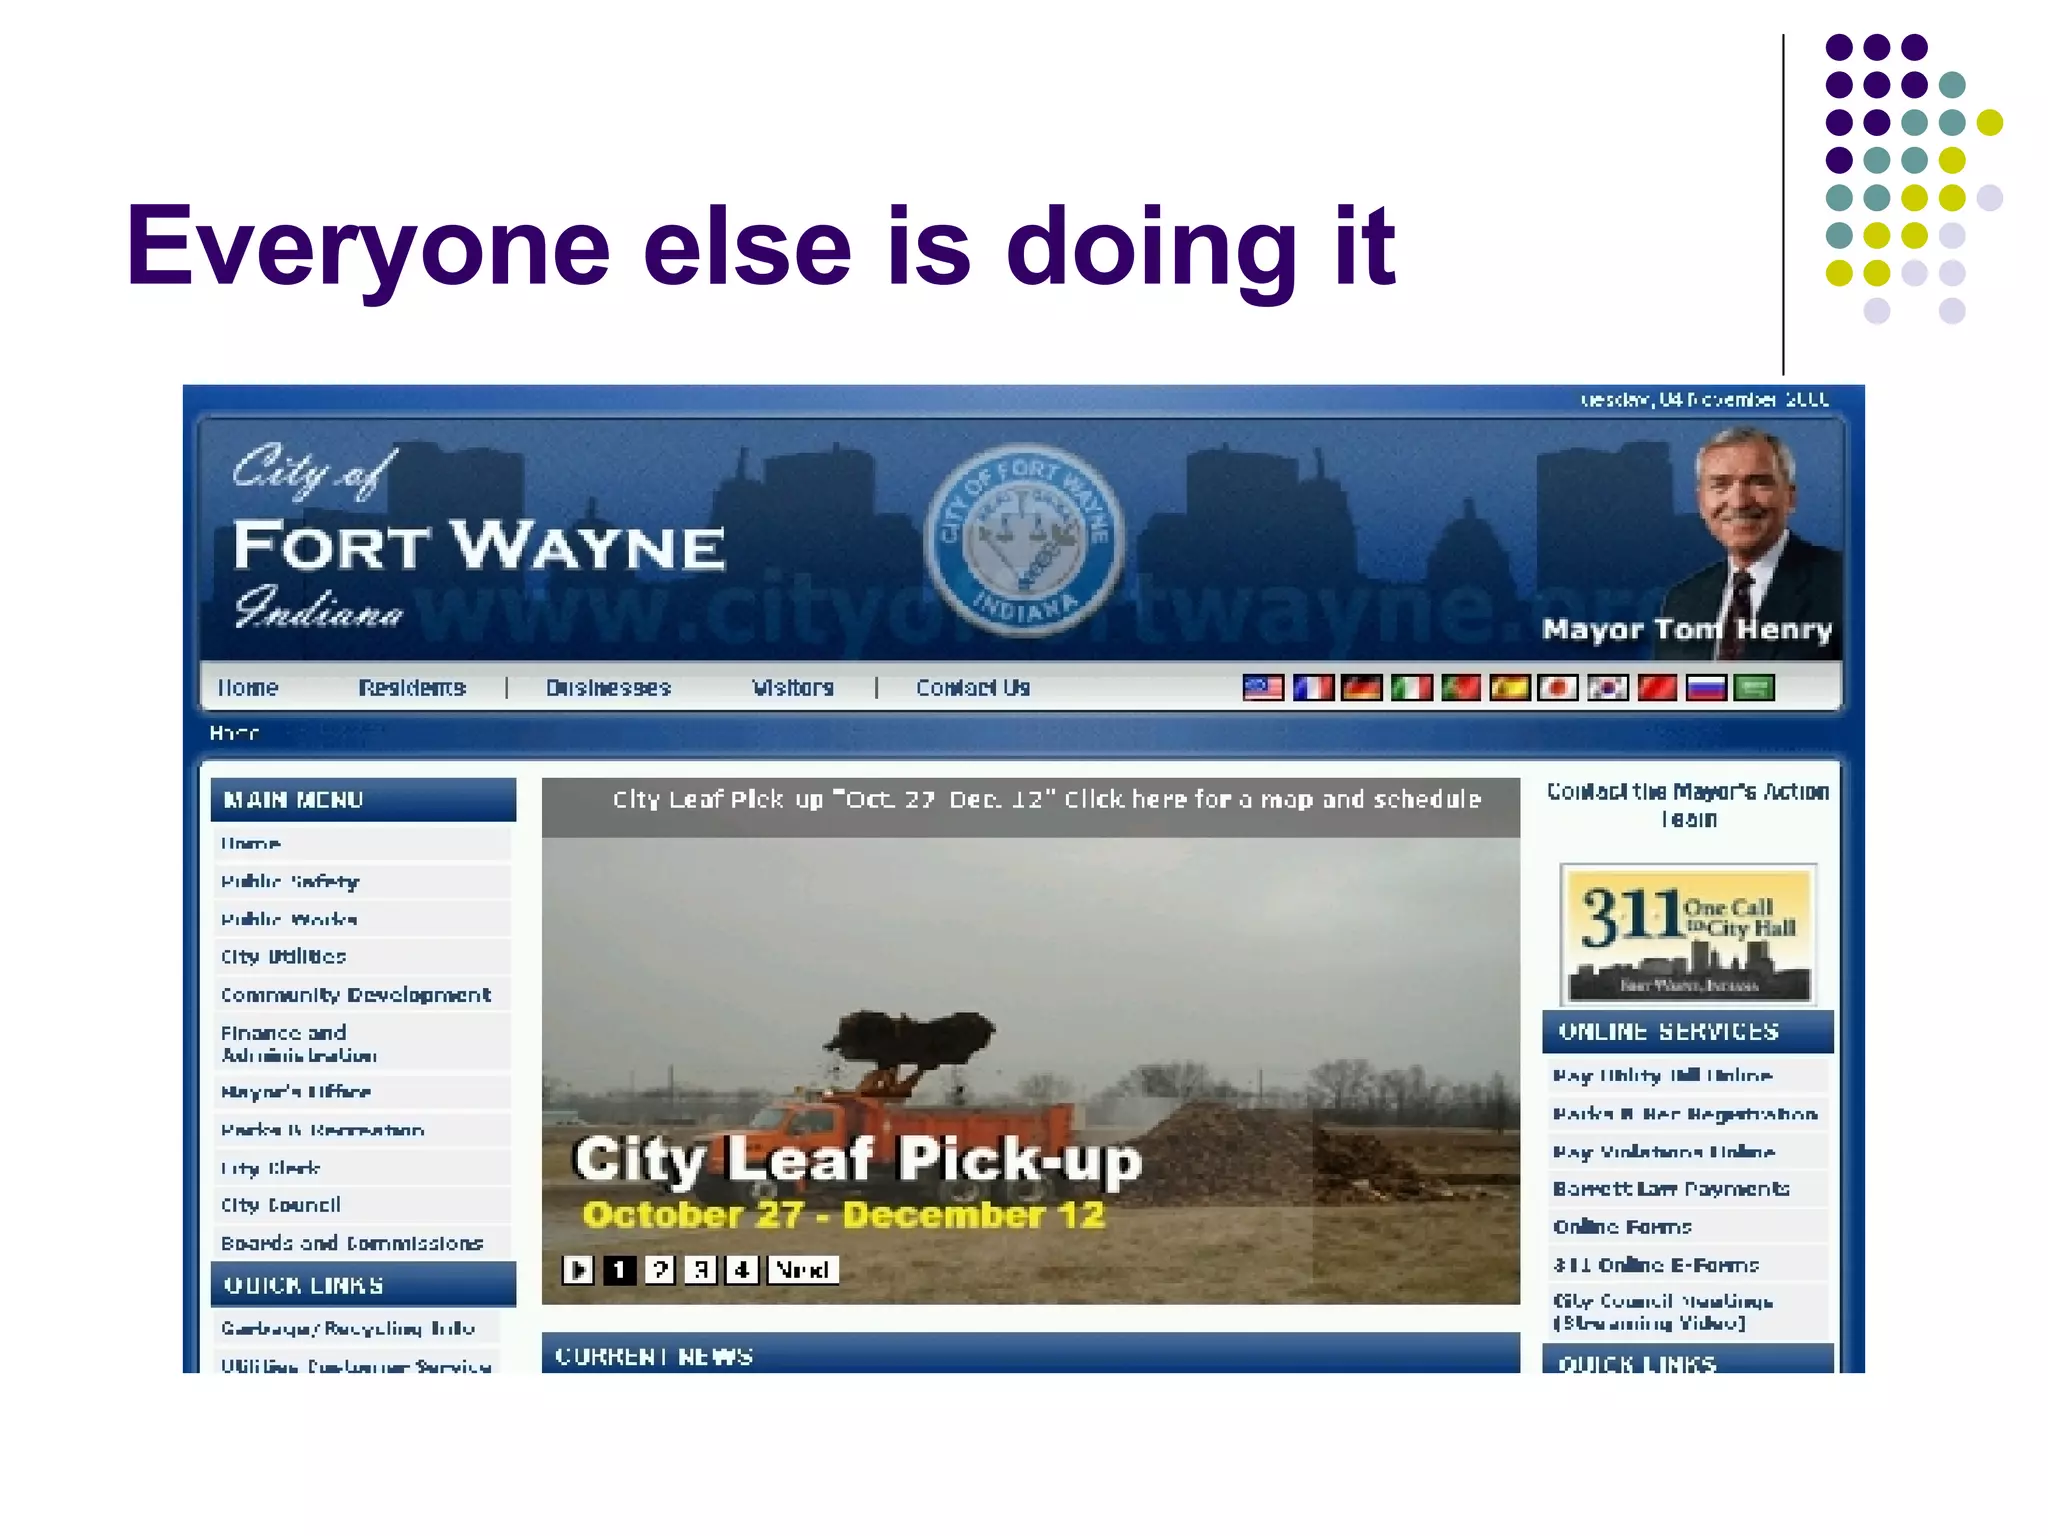2048x1536 pixels.
Task: Open the Residents navigation tab
Action: [412, 688]
